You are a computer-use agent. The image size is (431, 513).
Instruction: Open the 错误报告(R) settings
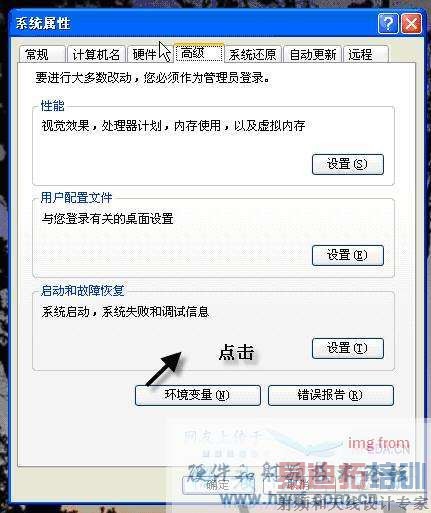point(331,395)
